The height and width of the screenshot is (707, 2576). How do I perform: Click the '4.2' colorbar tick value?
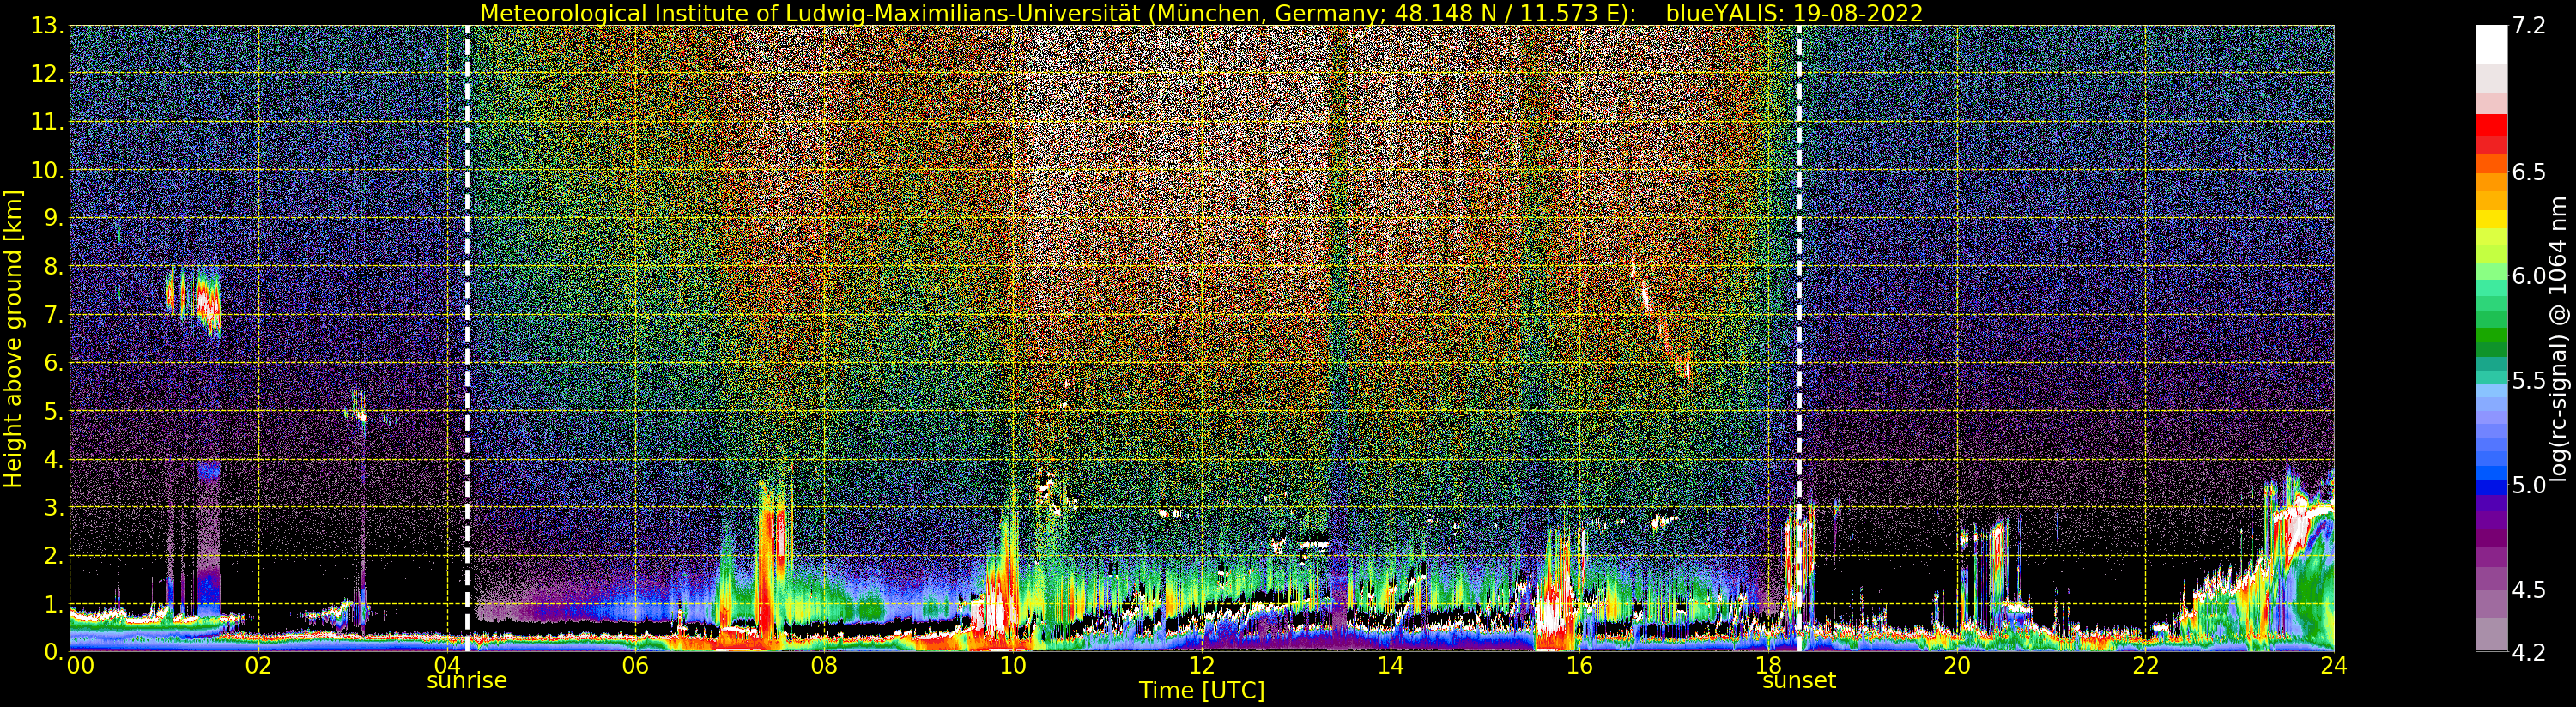pyautogui.click(x=2528, y=652)
